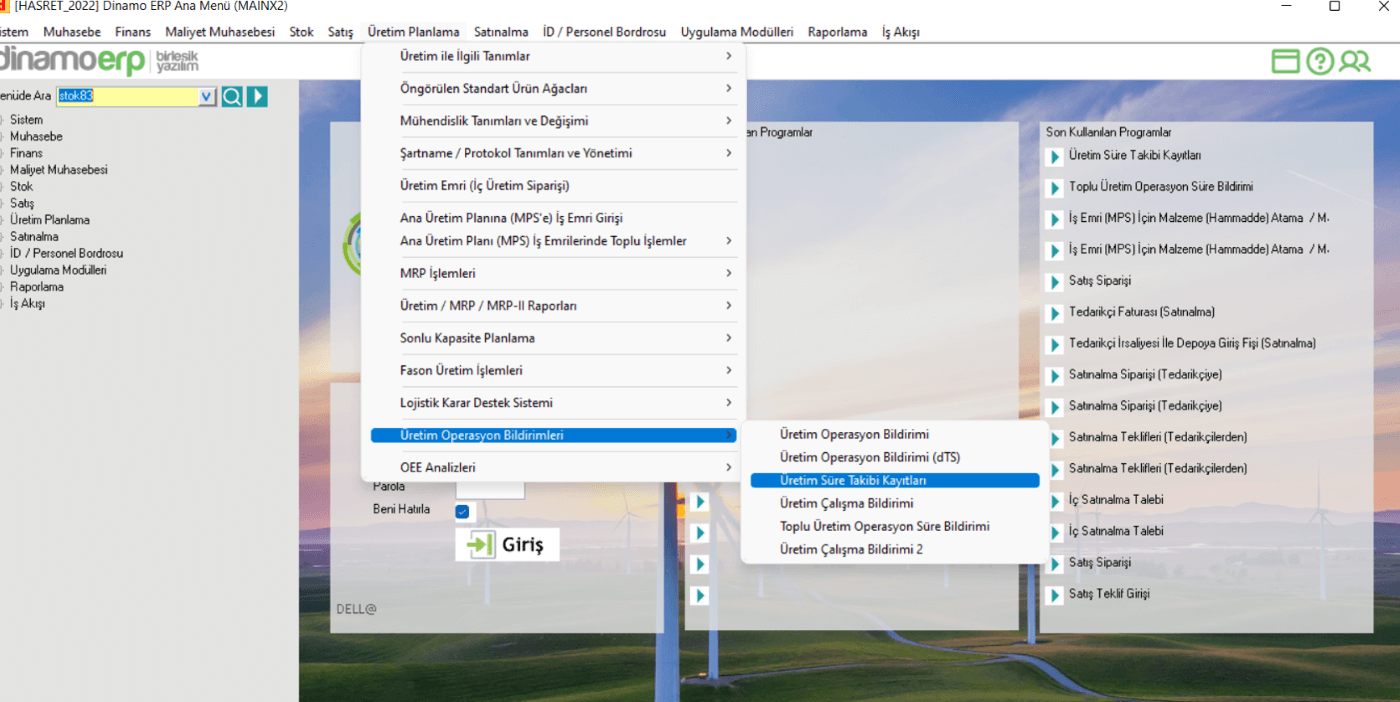This screenshot has height=702, width=1400.
Task: Expand Mühendislik Tanımları ve Değişimi submenu
Action: pos(553,121)
